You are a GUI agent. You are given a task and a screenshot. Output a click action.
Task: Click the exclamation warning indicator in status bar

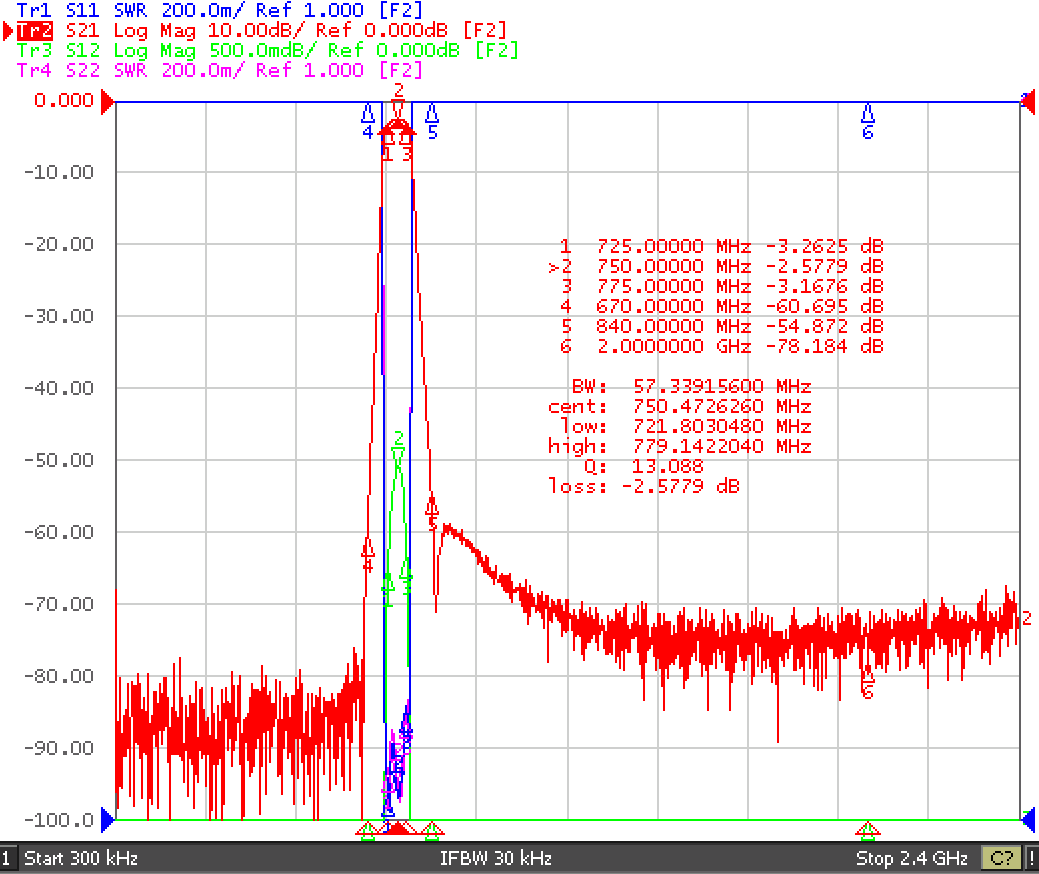click(1031, 858)
